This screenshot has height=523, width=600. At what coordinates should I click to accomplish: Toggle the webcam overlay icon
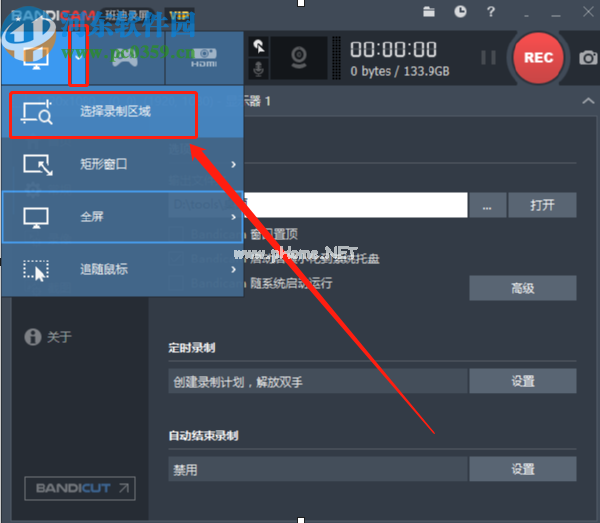[x=299, y=58]
